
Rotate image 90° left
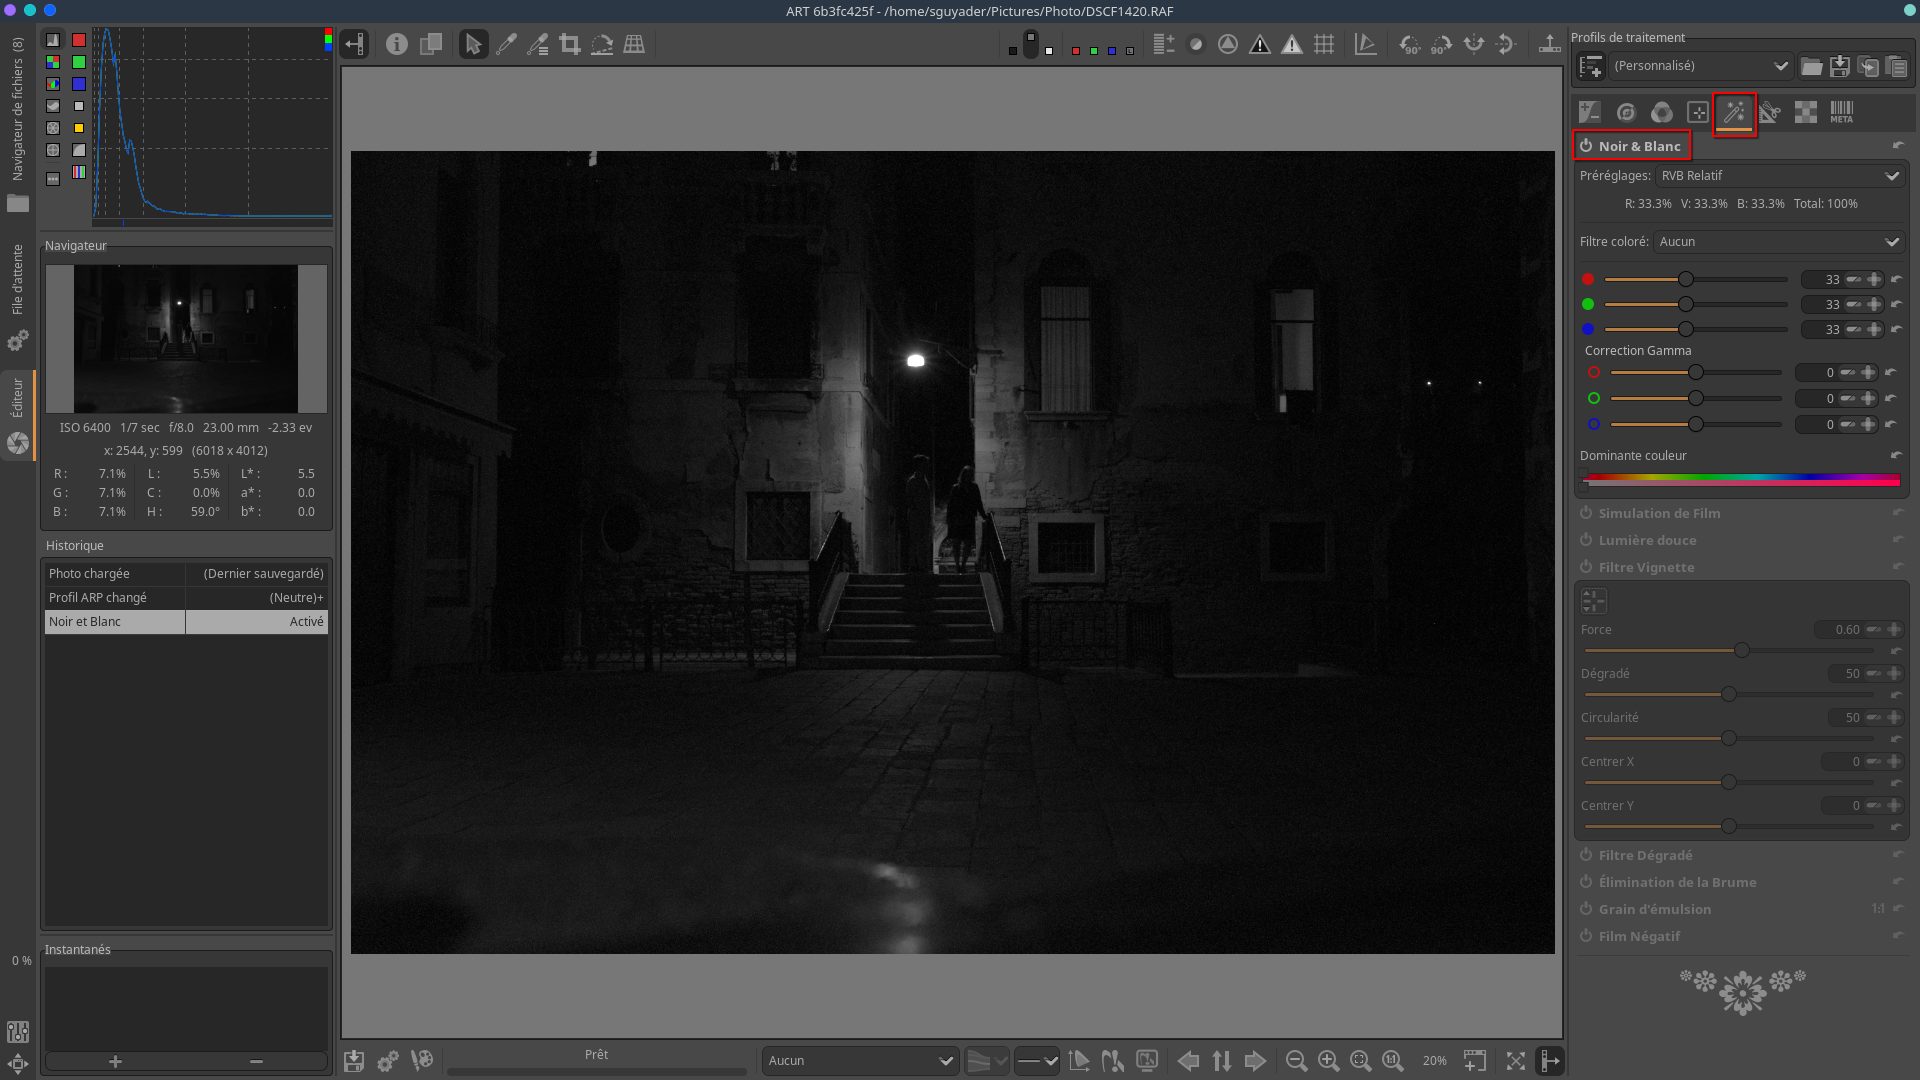click(x=1409, y=45)
